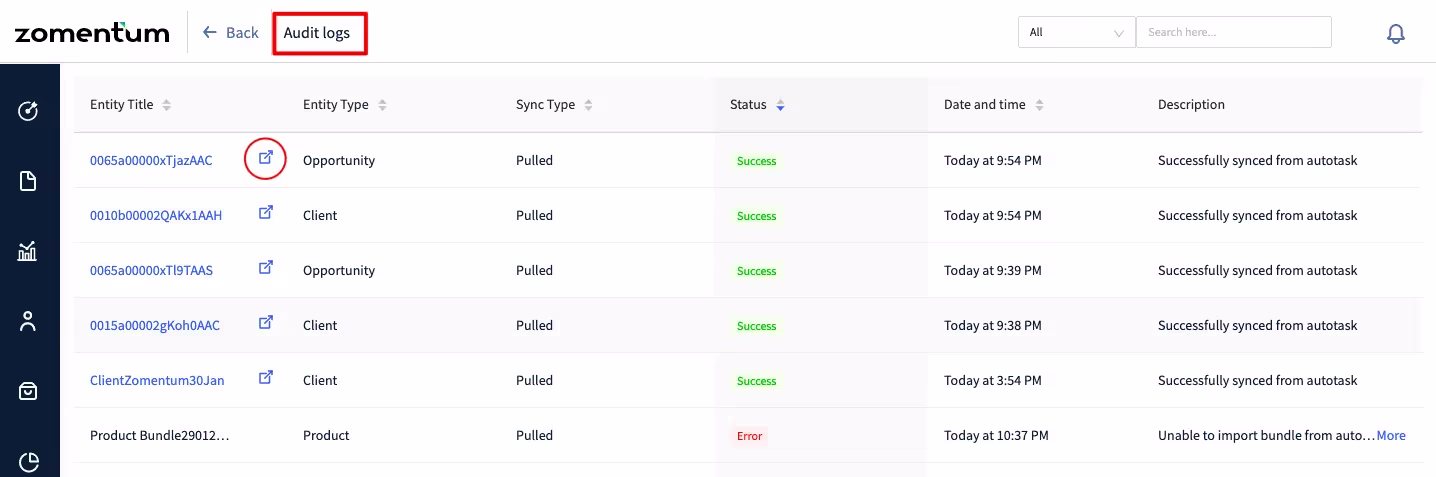
Task: Click Opportunity cell in 0065a00000xTl9TAAS row
Action: 339,270
